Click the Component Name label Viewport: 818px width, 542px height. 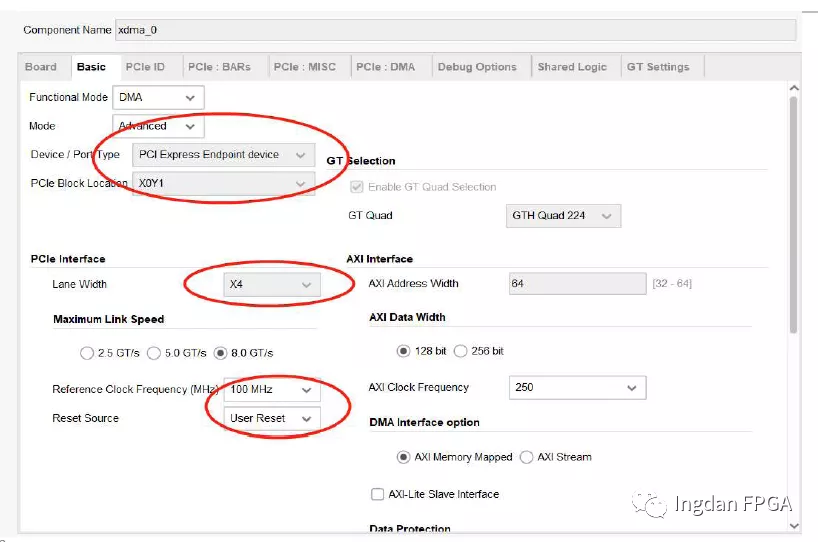(x=67, y=30)
